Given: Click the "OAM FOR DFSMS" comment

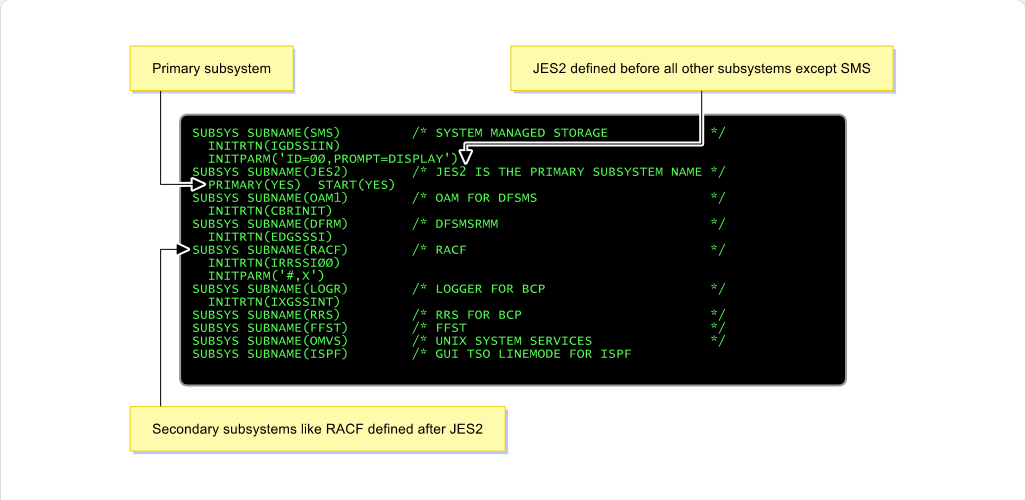Looking at the screenshot, I should click(x=486, y=197).
